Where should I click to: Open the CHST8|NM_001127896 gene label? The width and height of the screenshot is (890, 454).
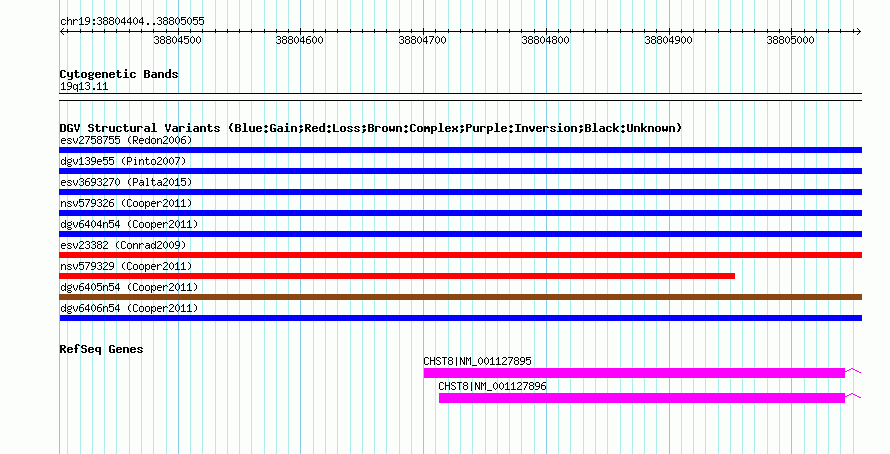pos(492,386)
